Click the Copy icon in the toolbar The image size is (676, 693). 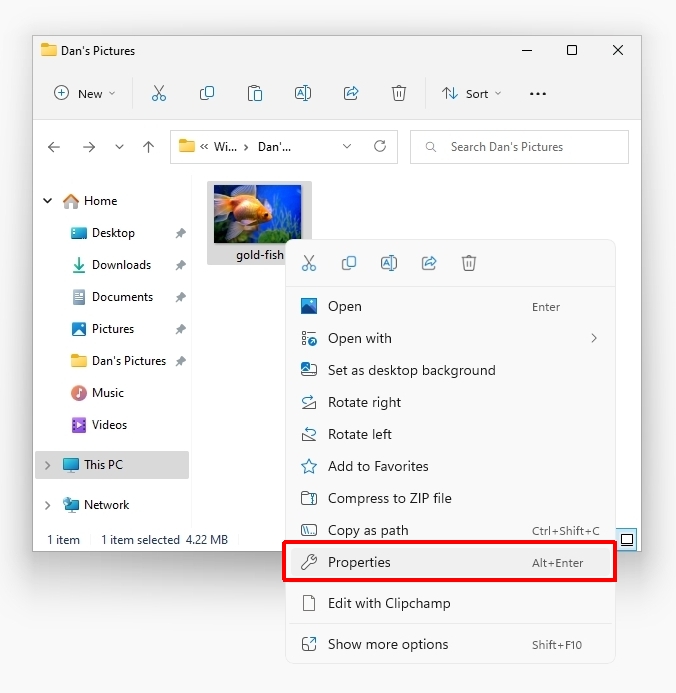[207, 93]
